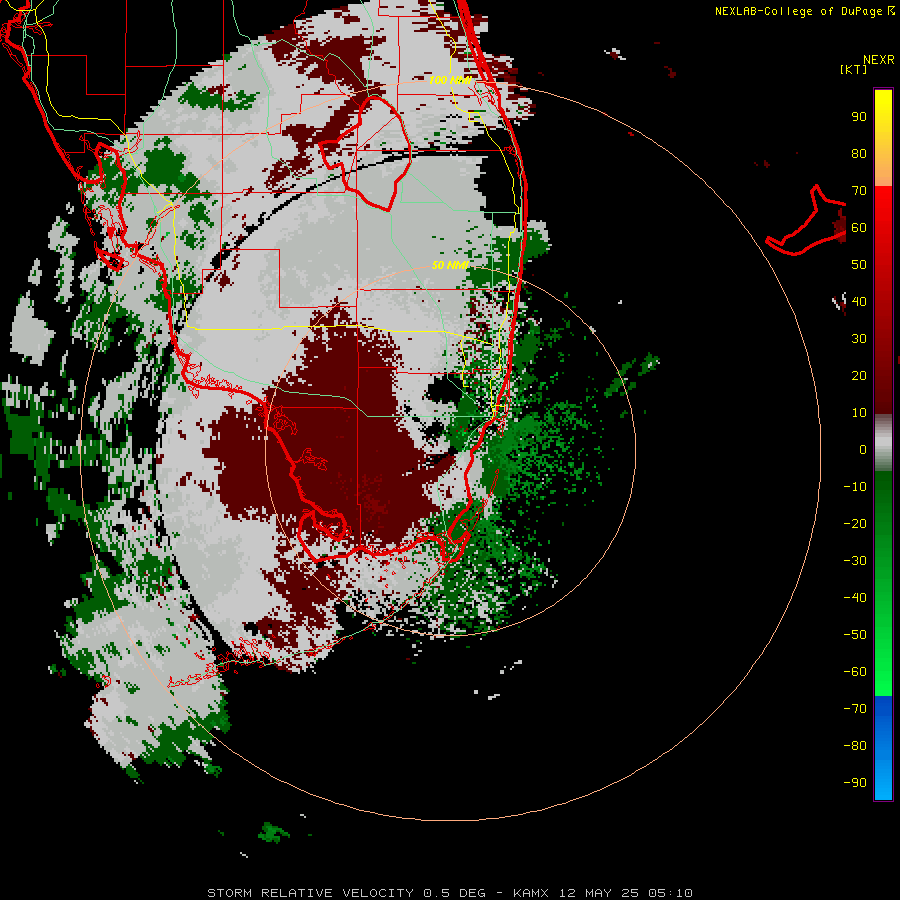
Task: Click the gray zero-velocity segment of color bar
Action: (883, 443)
